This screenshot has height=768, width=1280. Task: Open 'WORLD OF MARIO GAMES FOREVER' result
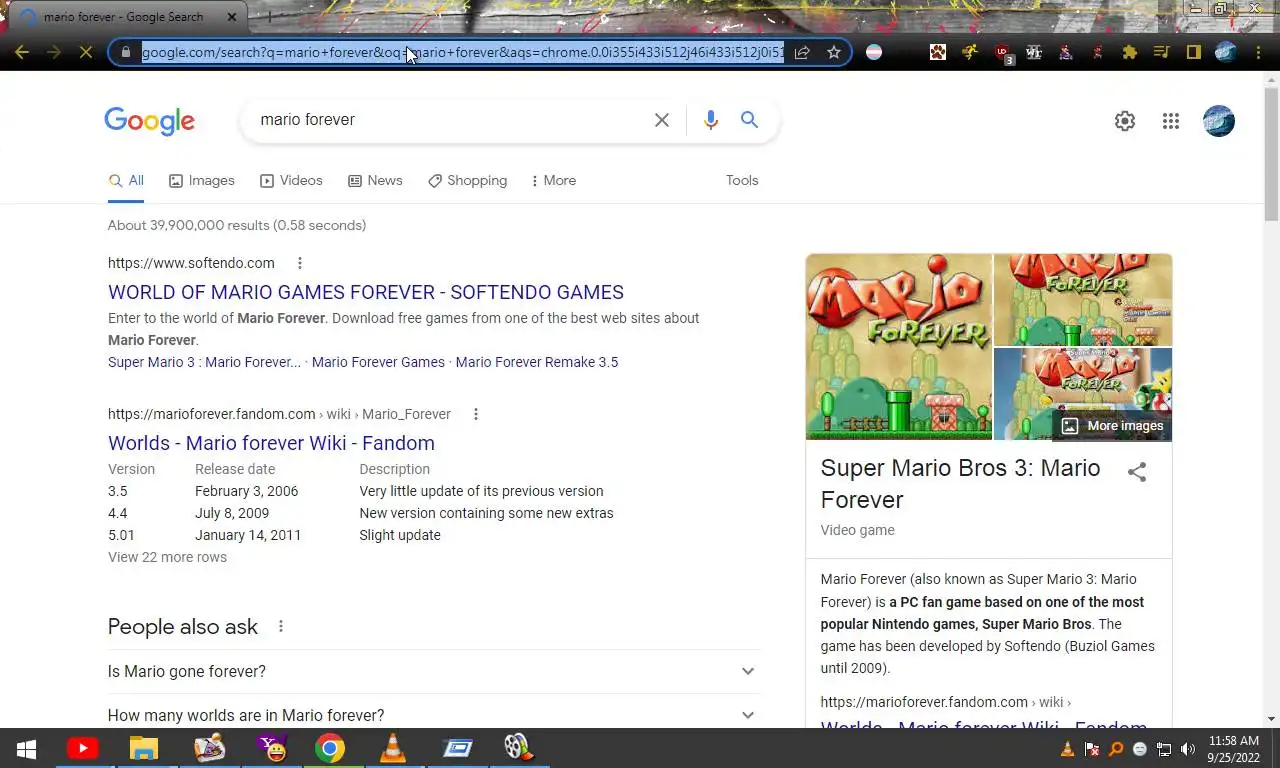366,292
